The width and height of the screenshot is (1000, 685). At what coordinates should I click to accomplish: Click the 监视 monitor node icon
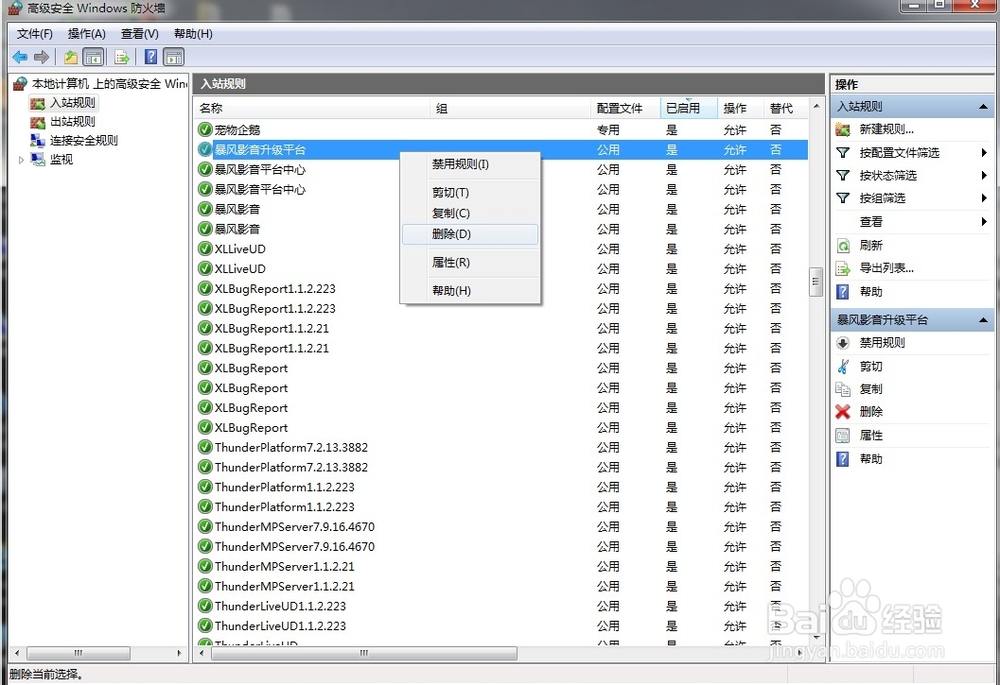pos(38,159)
